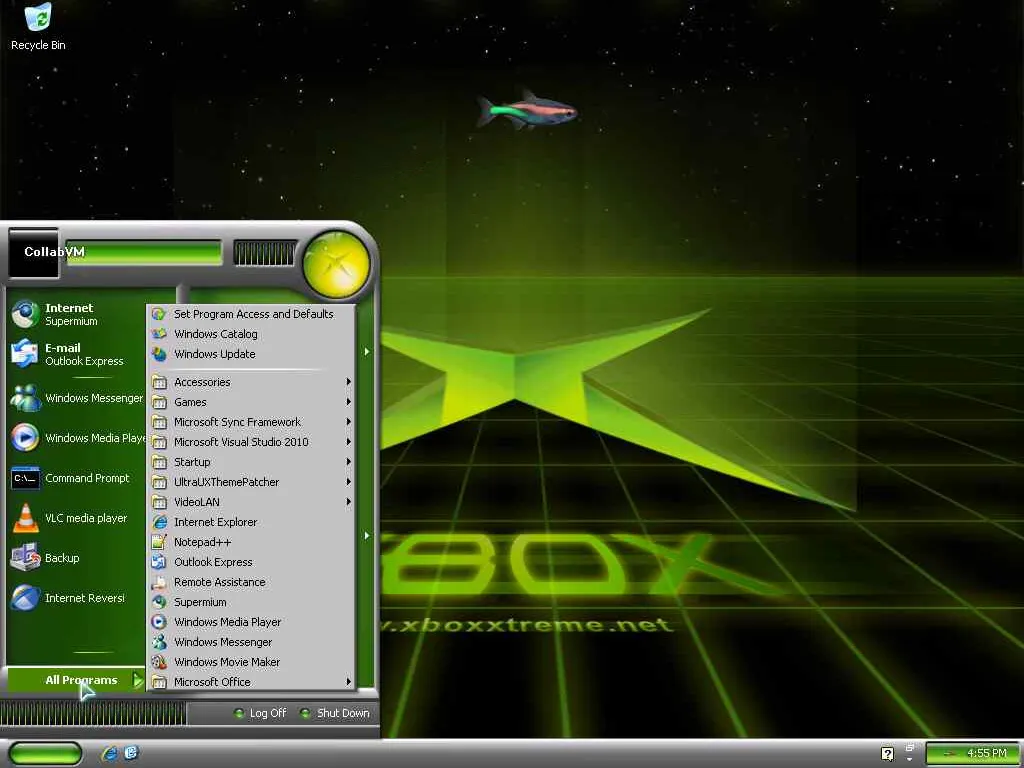Expand the Games submenu
This screenshot has width=1024, height=768.
[251, 402]
